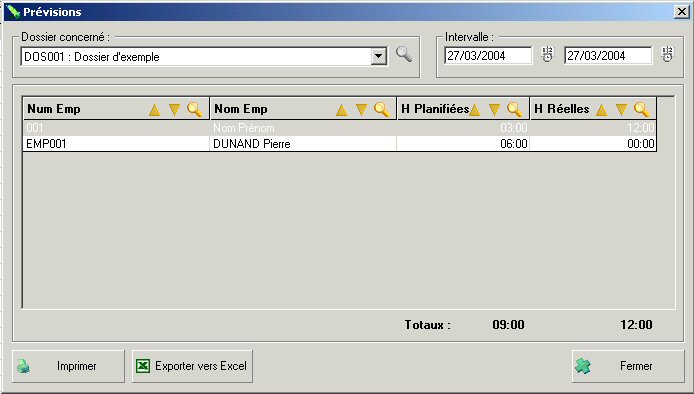Click the magnifier beside Dossier concerné

[x=404, y=54]
